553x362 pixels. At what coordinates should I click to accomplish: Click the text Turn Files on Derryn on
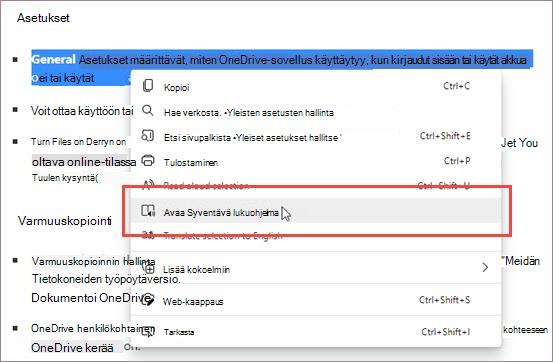[78, 141]
